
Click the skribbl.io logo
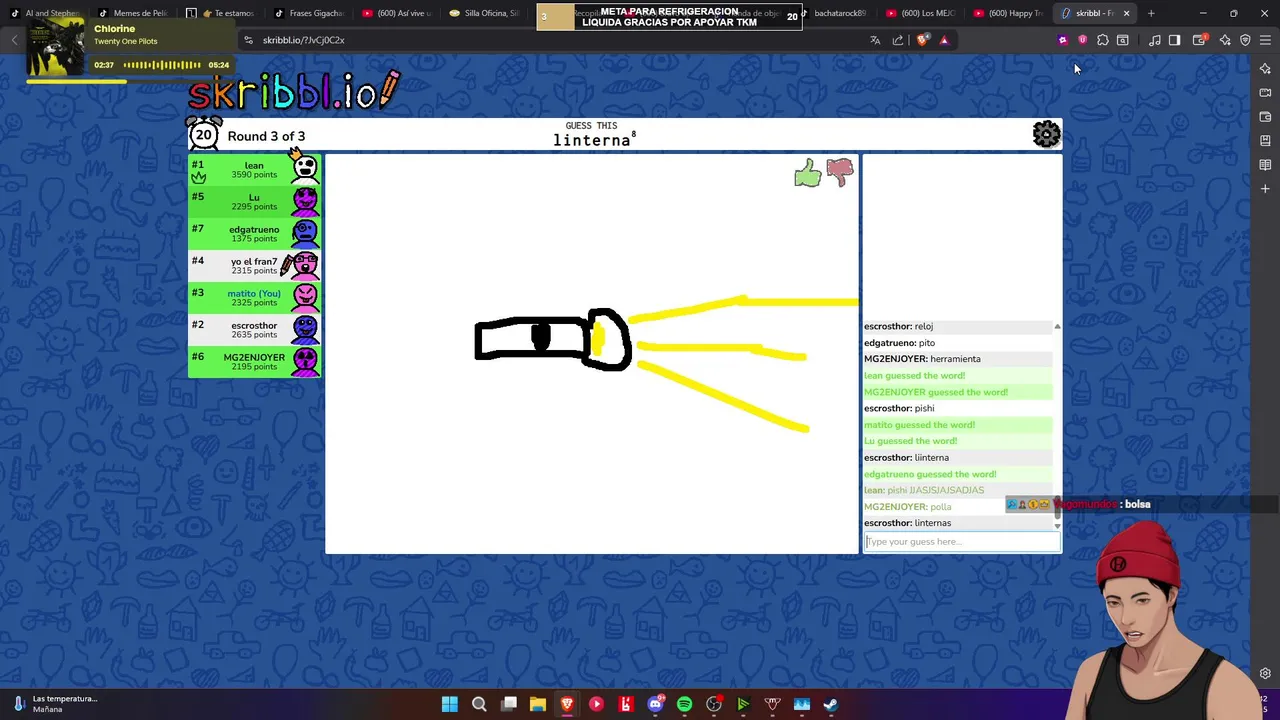294,91
